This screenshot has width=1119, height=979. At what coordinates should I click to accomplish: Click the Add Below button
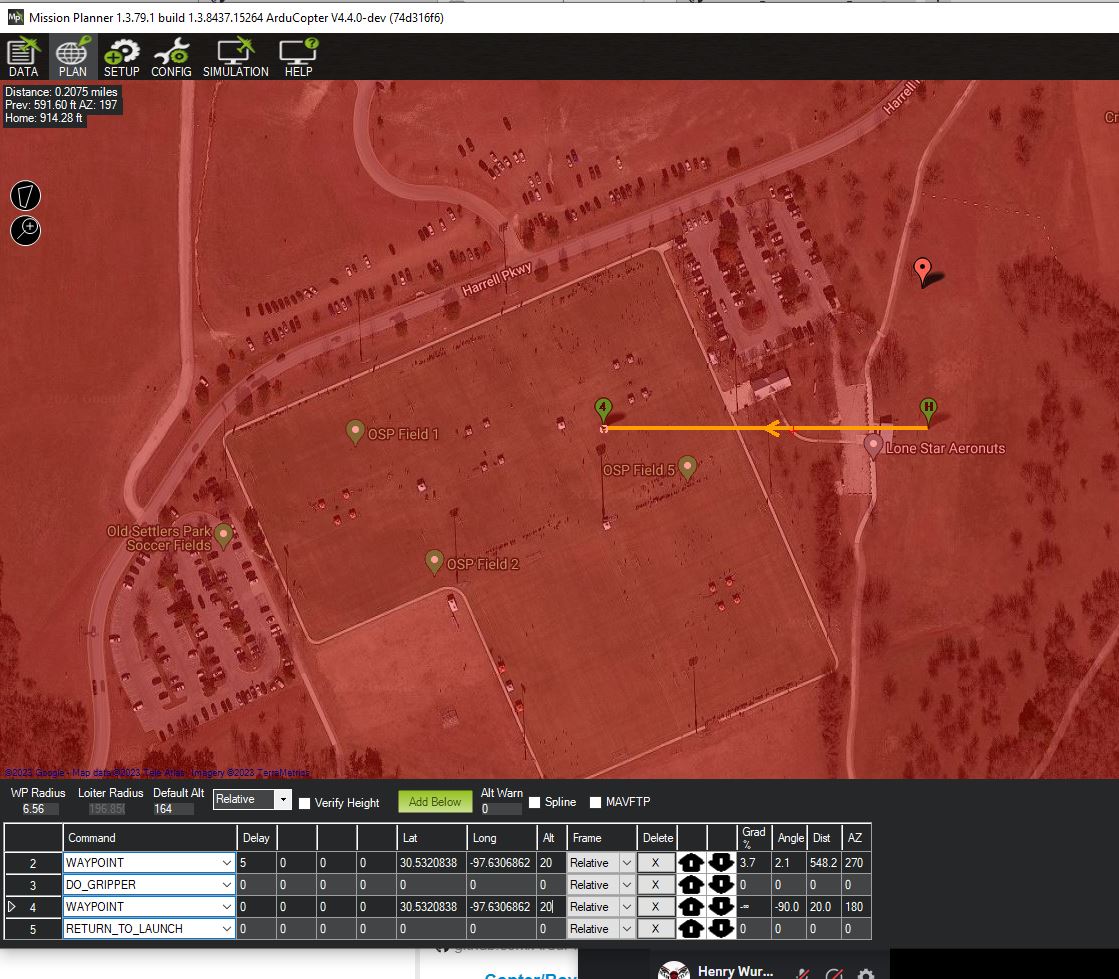pyautogui.click(x=435, y=801)
